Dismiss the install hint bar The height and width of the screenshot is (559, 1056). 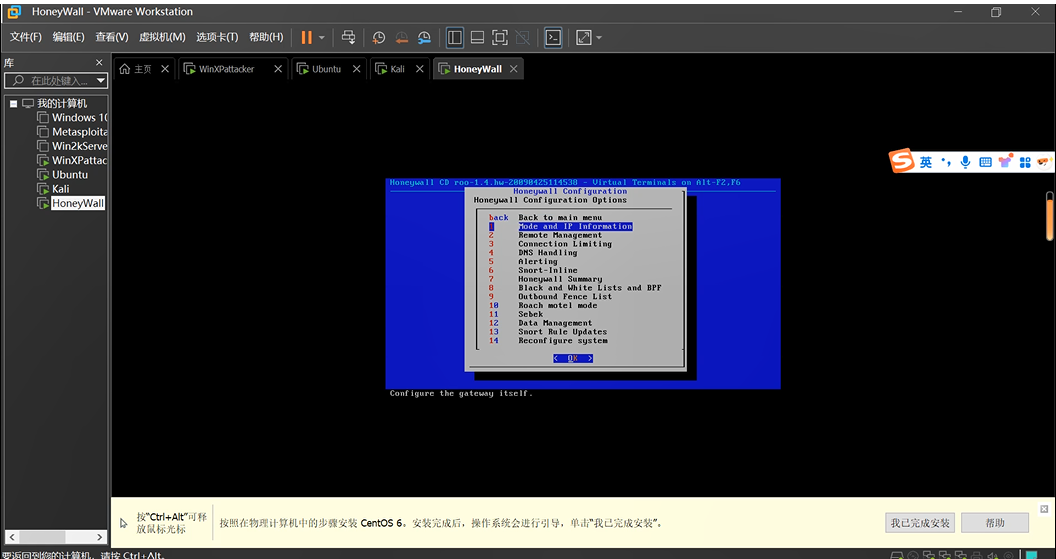point(1044,508)
